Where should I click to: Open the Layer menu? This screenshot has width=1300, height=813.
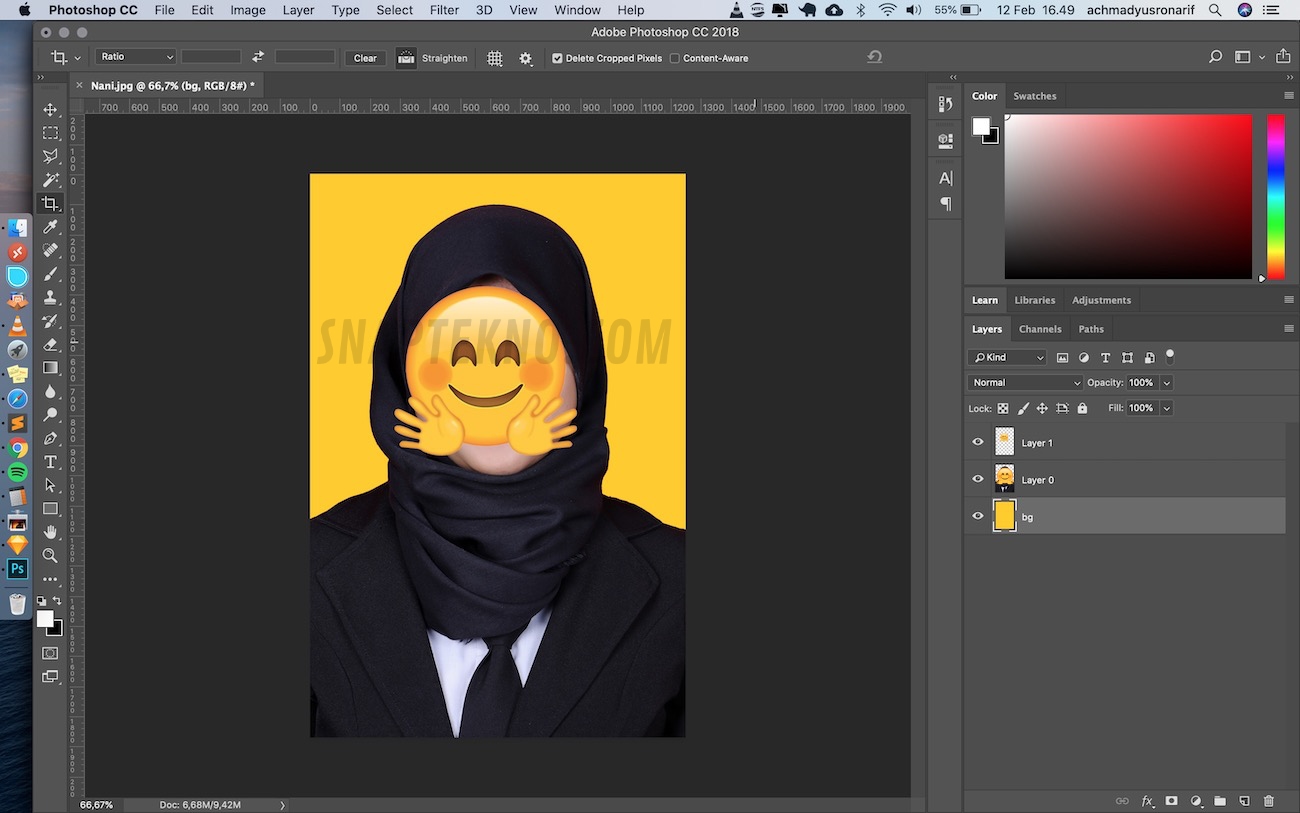point(298,10)
